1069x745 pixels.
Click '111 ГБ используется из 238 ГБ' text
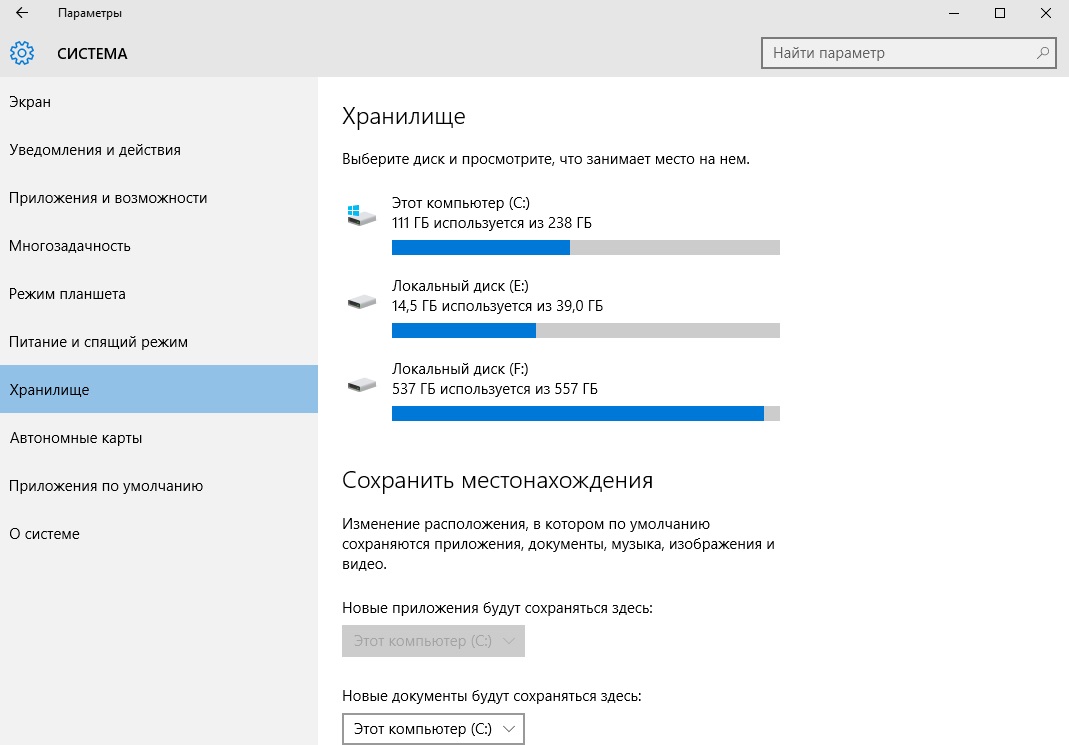492,224
